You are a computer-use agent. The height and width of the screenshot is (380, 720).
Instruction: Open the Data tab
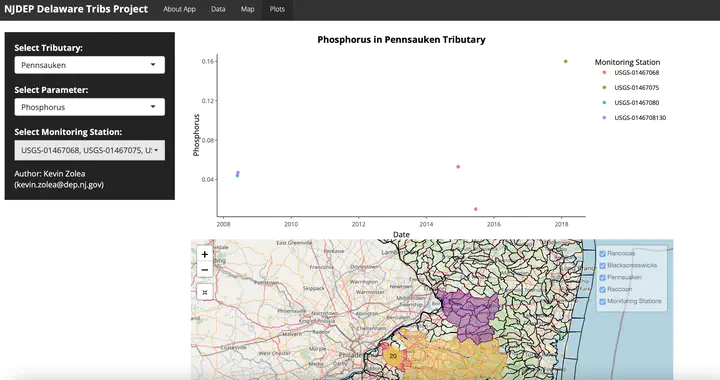(x=218, y=9)
